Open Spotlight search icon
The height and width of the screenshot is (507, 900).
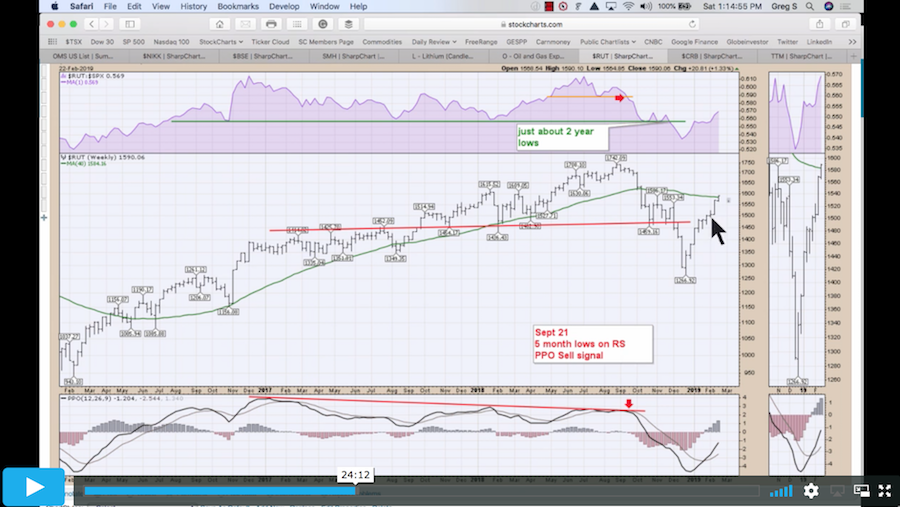click(810, 6)
